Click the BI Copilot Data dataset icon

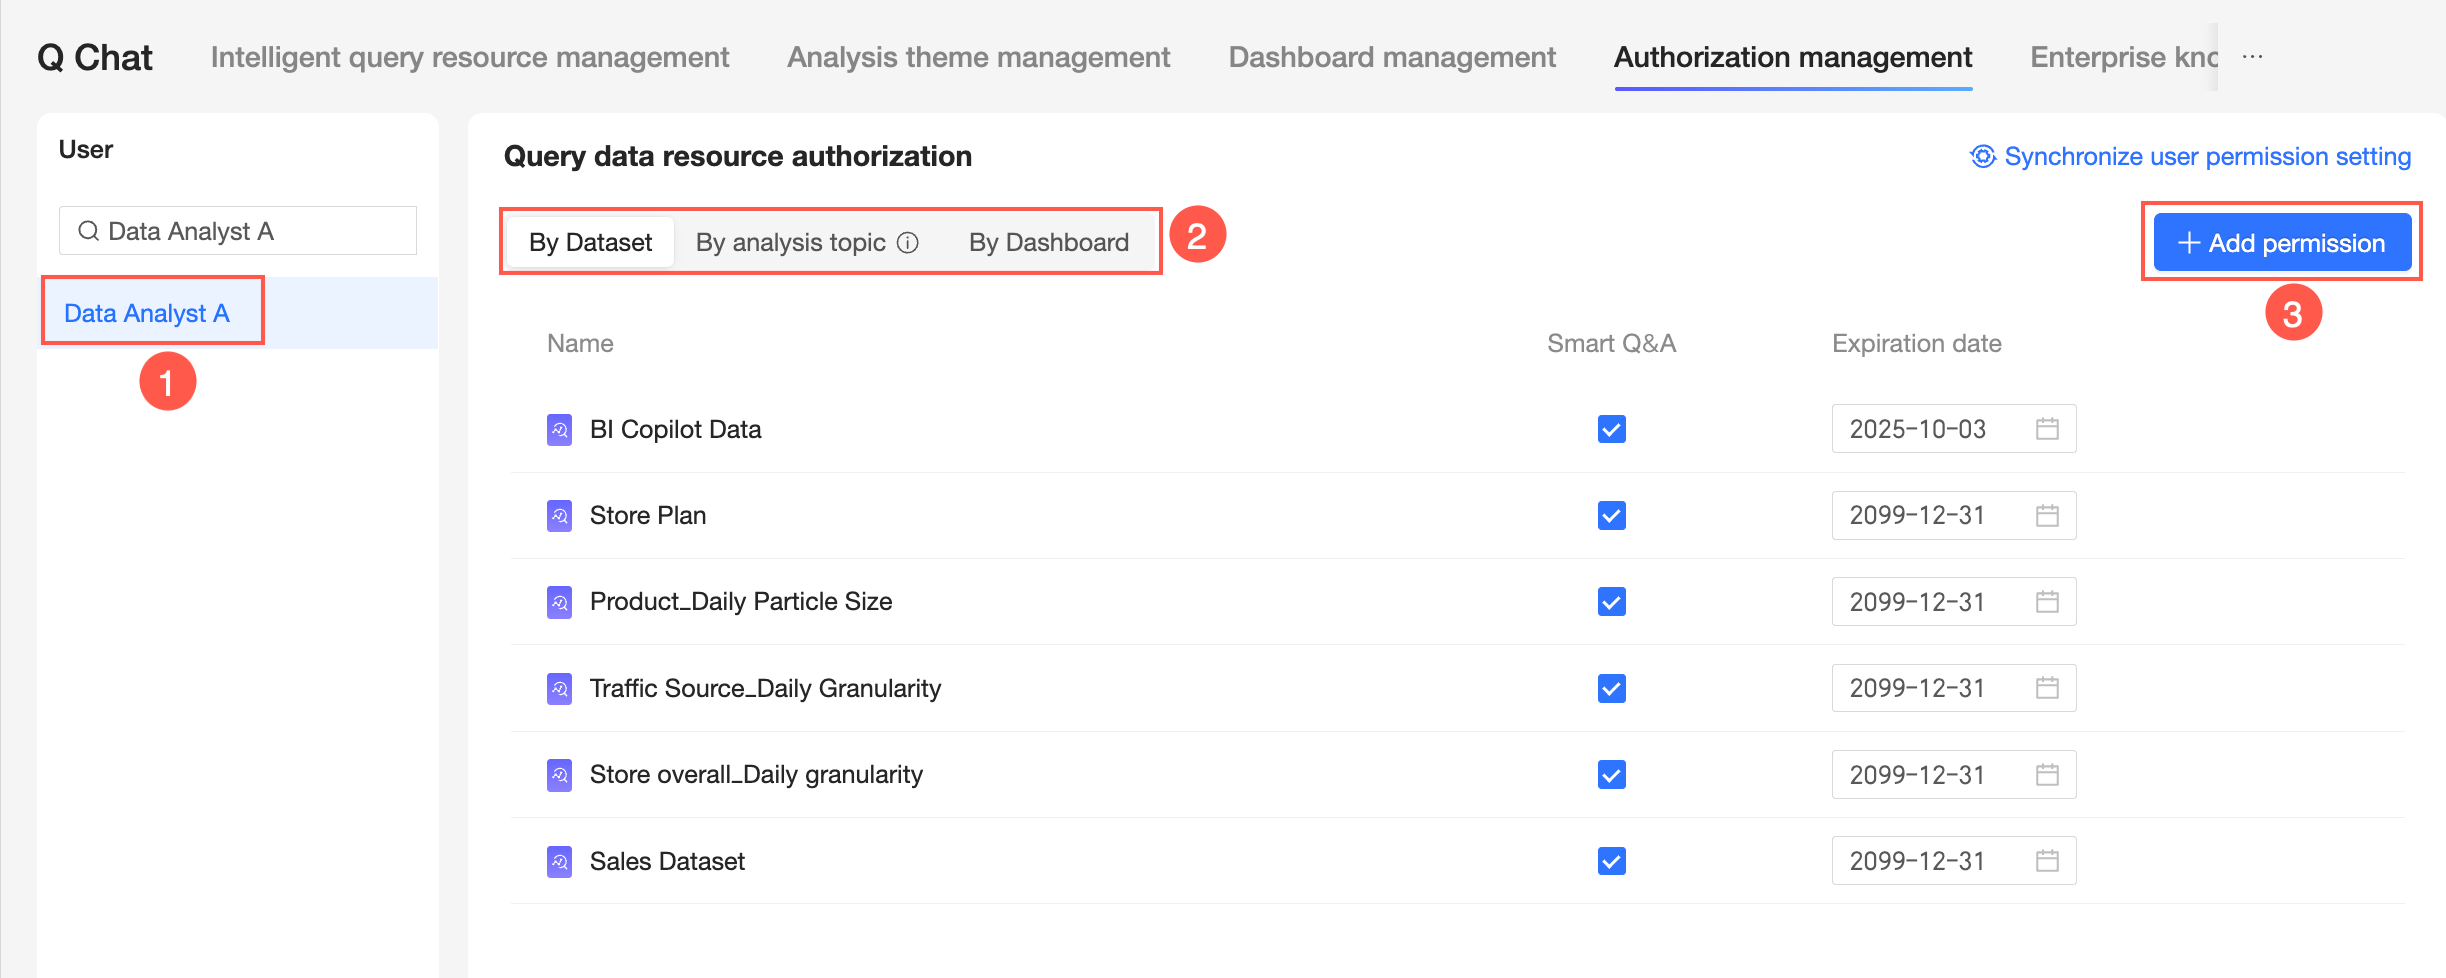click(x=560, y=430)
